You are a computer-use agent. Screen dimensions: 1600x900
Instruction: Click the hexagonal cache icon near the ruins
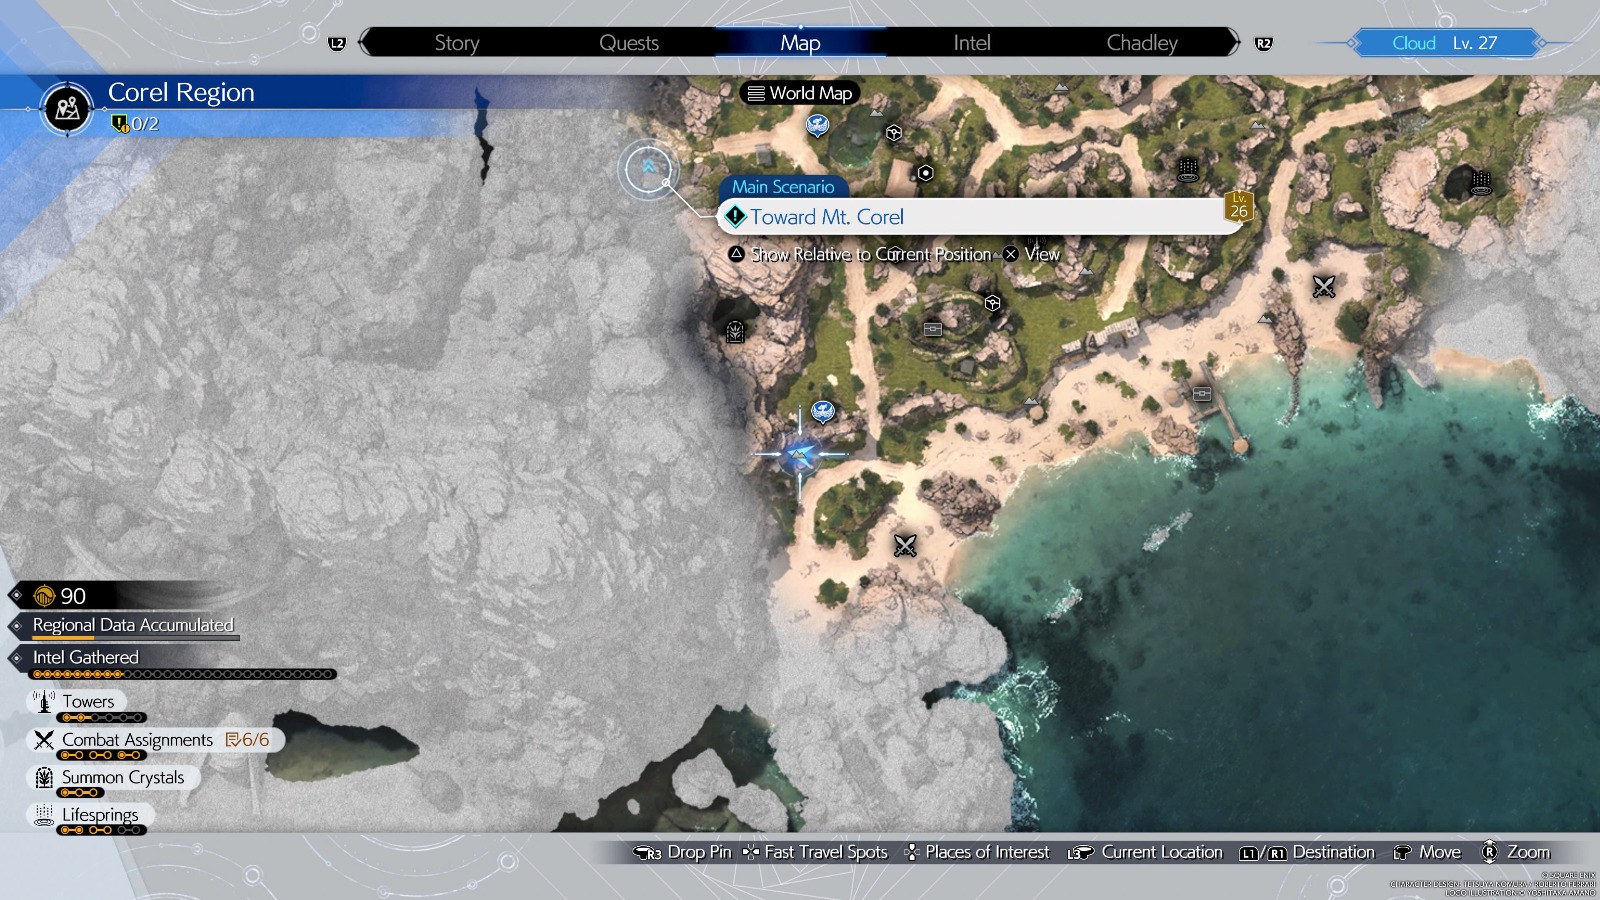991,303
